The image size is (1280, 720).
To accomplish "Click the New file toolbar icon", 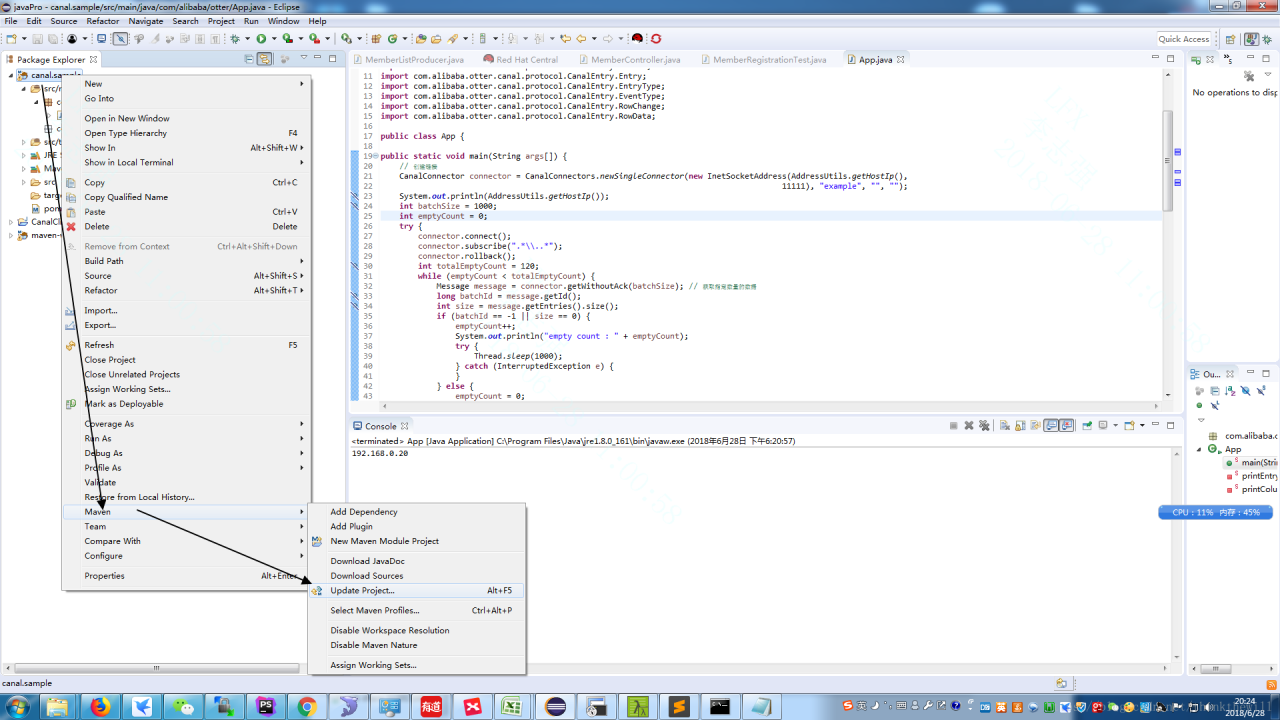I will (x=11, y=39).
